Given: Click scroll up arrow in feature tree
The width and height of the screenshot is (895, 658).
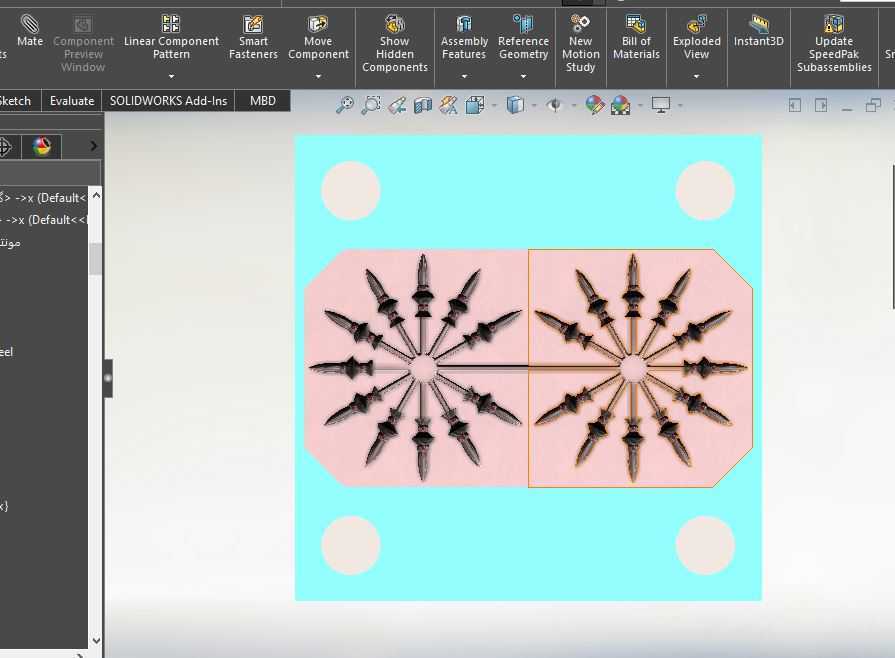Looking at the screenshot, I should coord(96,196).
